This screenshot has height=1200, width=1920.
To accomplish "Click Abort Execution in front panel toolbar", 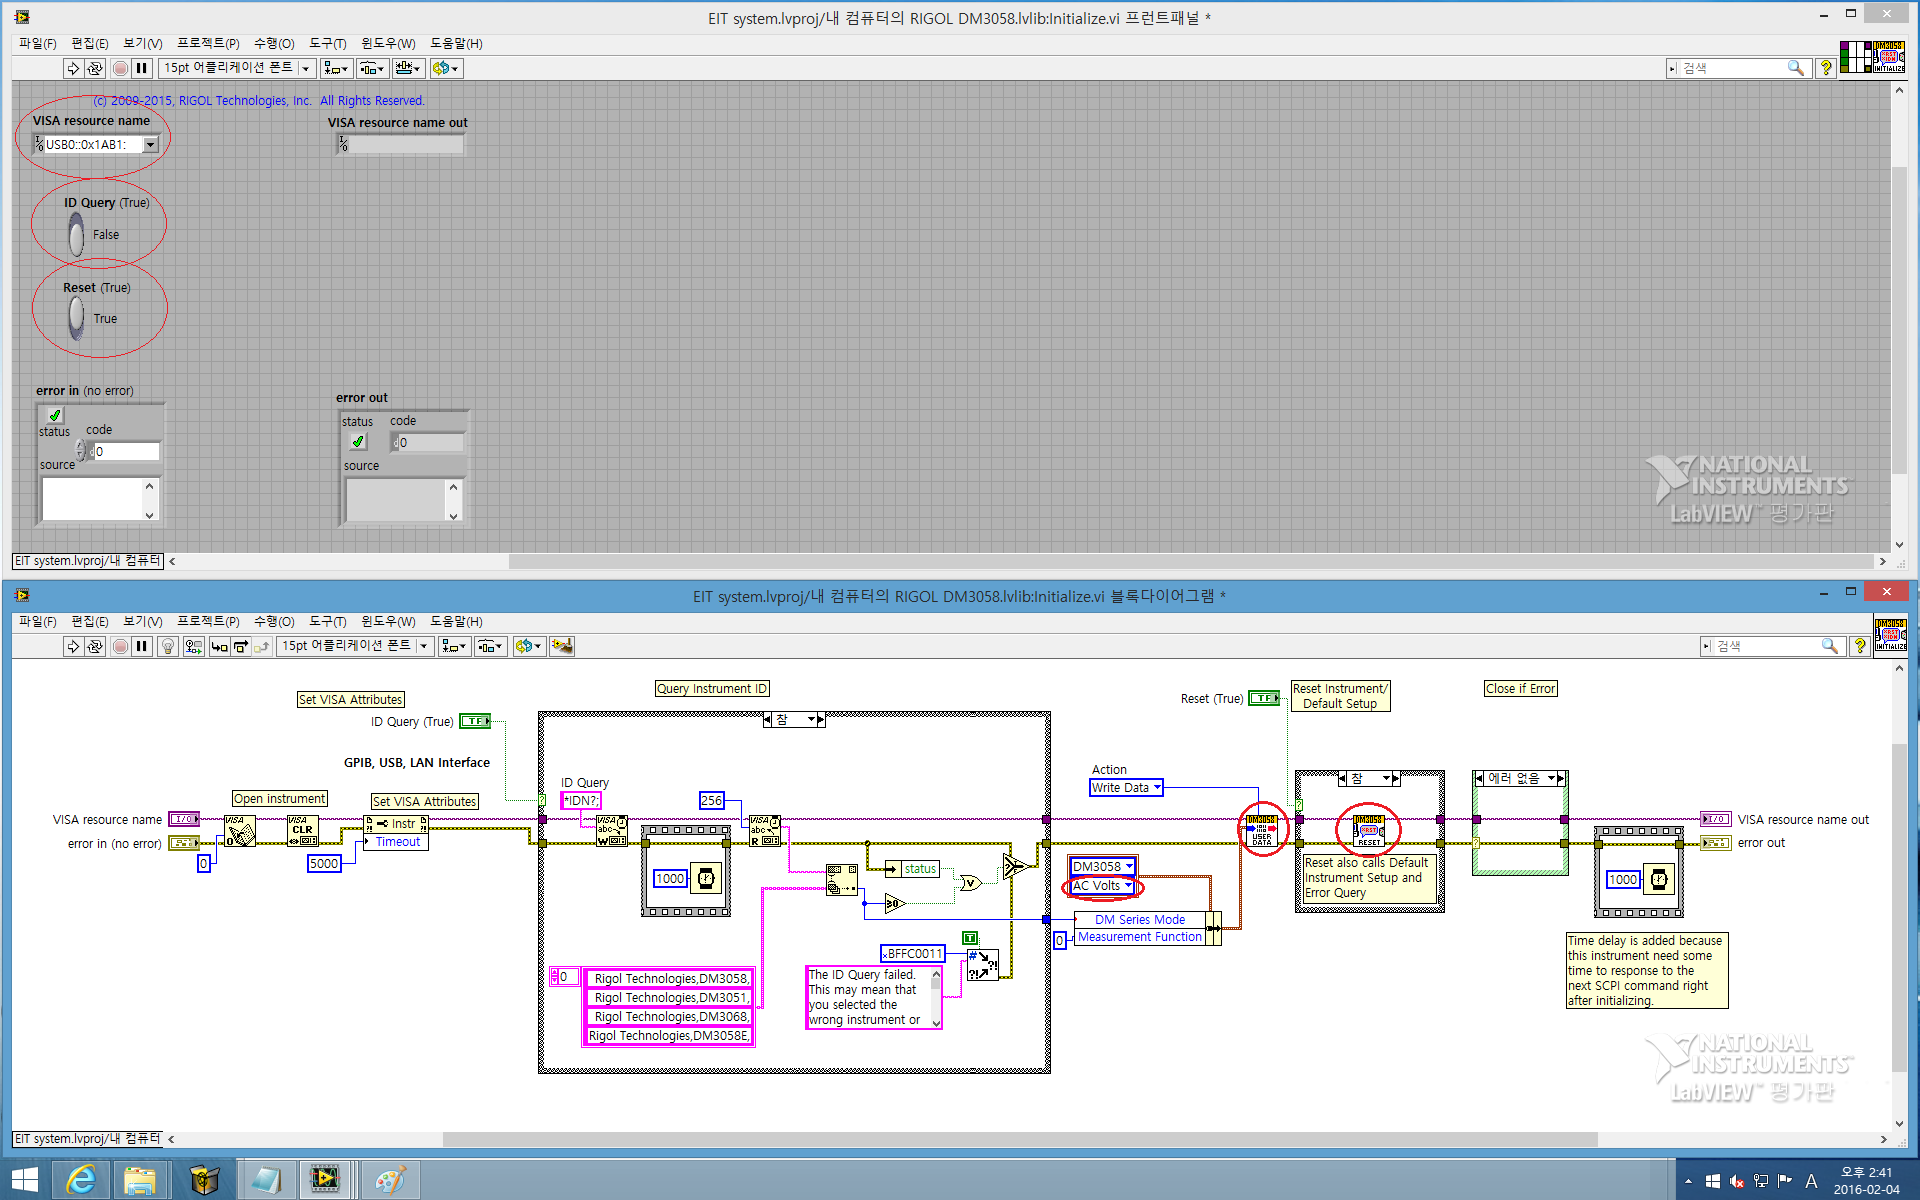I will pyautogui.click(x=120, y=68).
